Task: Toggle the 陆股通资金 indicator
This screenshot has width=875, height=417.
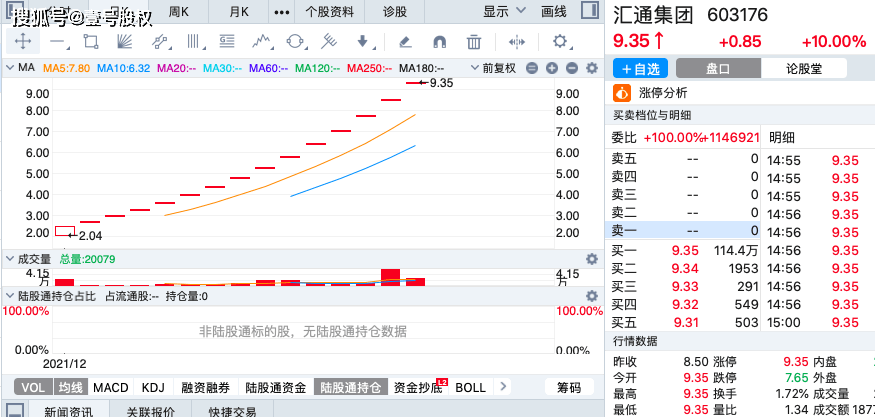Action: coord(276,387)
